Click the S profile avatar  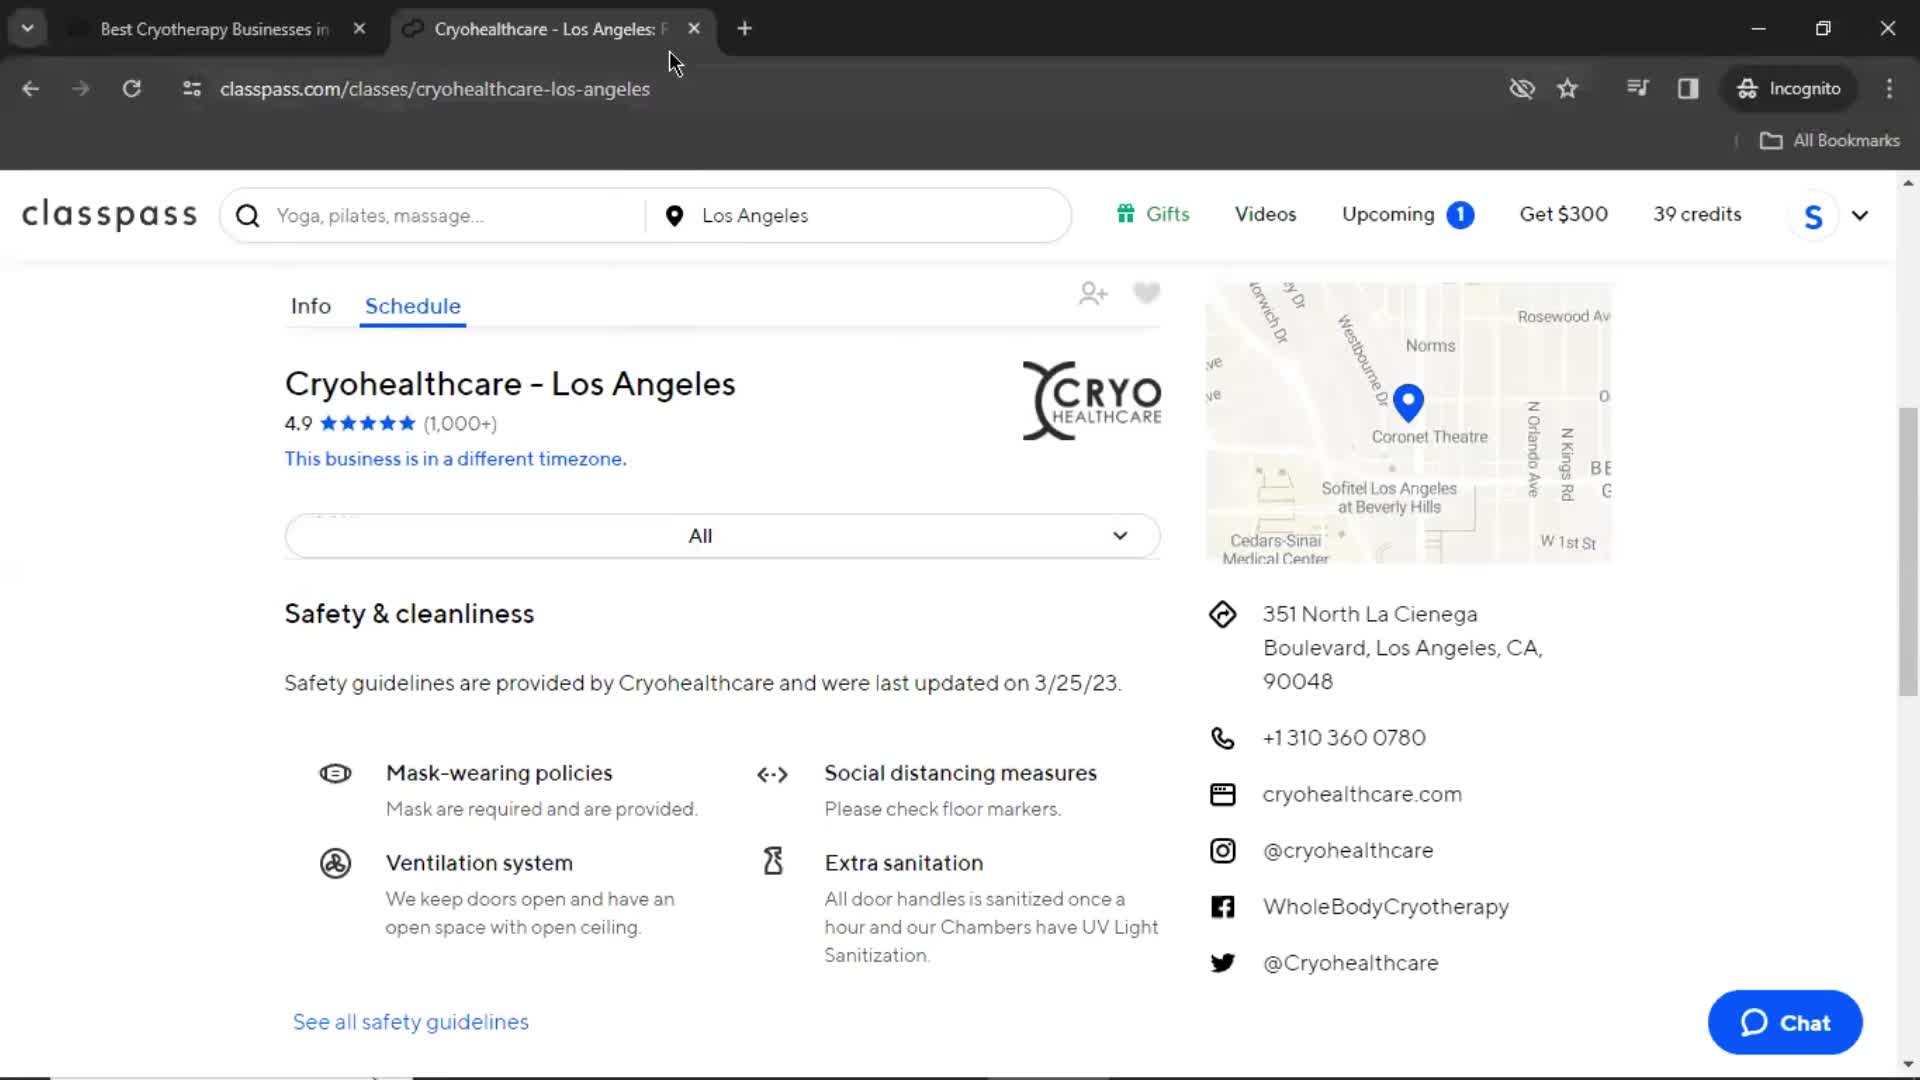(x=1813, y=216)
